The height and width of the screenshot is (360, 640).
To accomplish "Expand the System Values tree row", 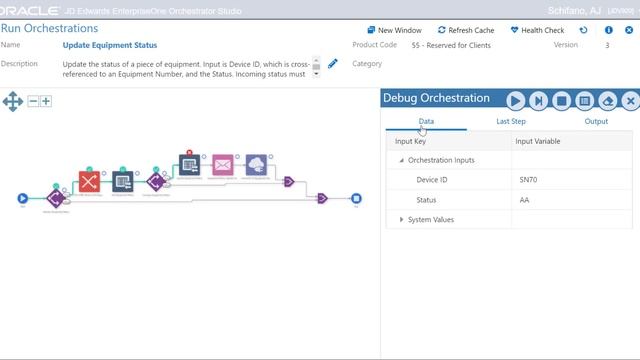I will point(401,220).
